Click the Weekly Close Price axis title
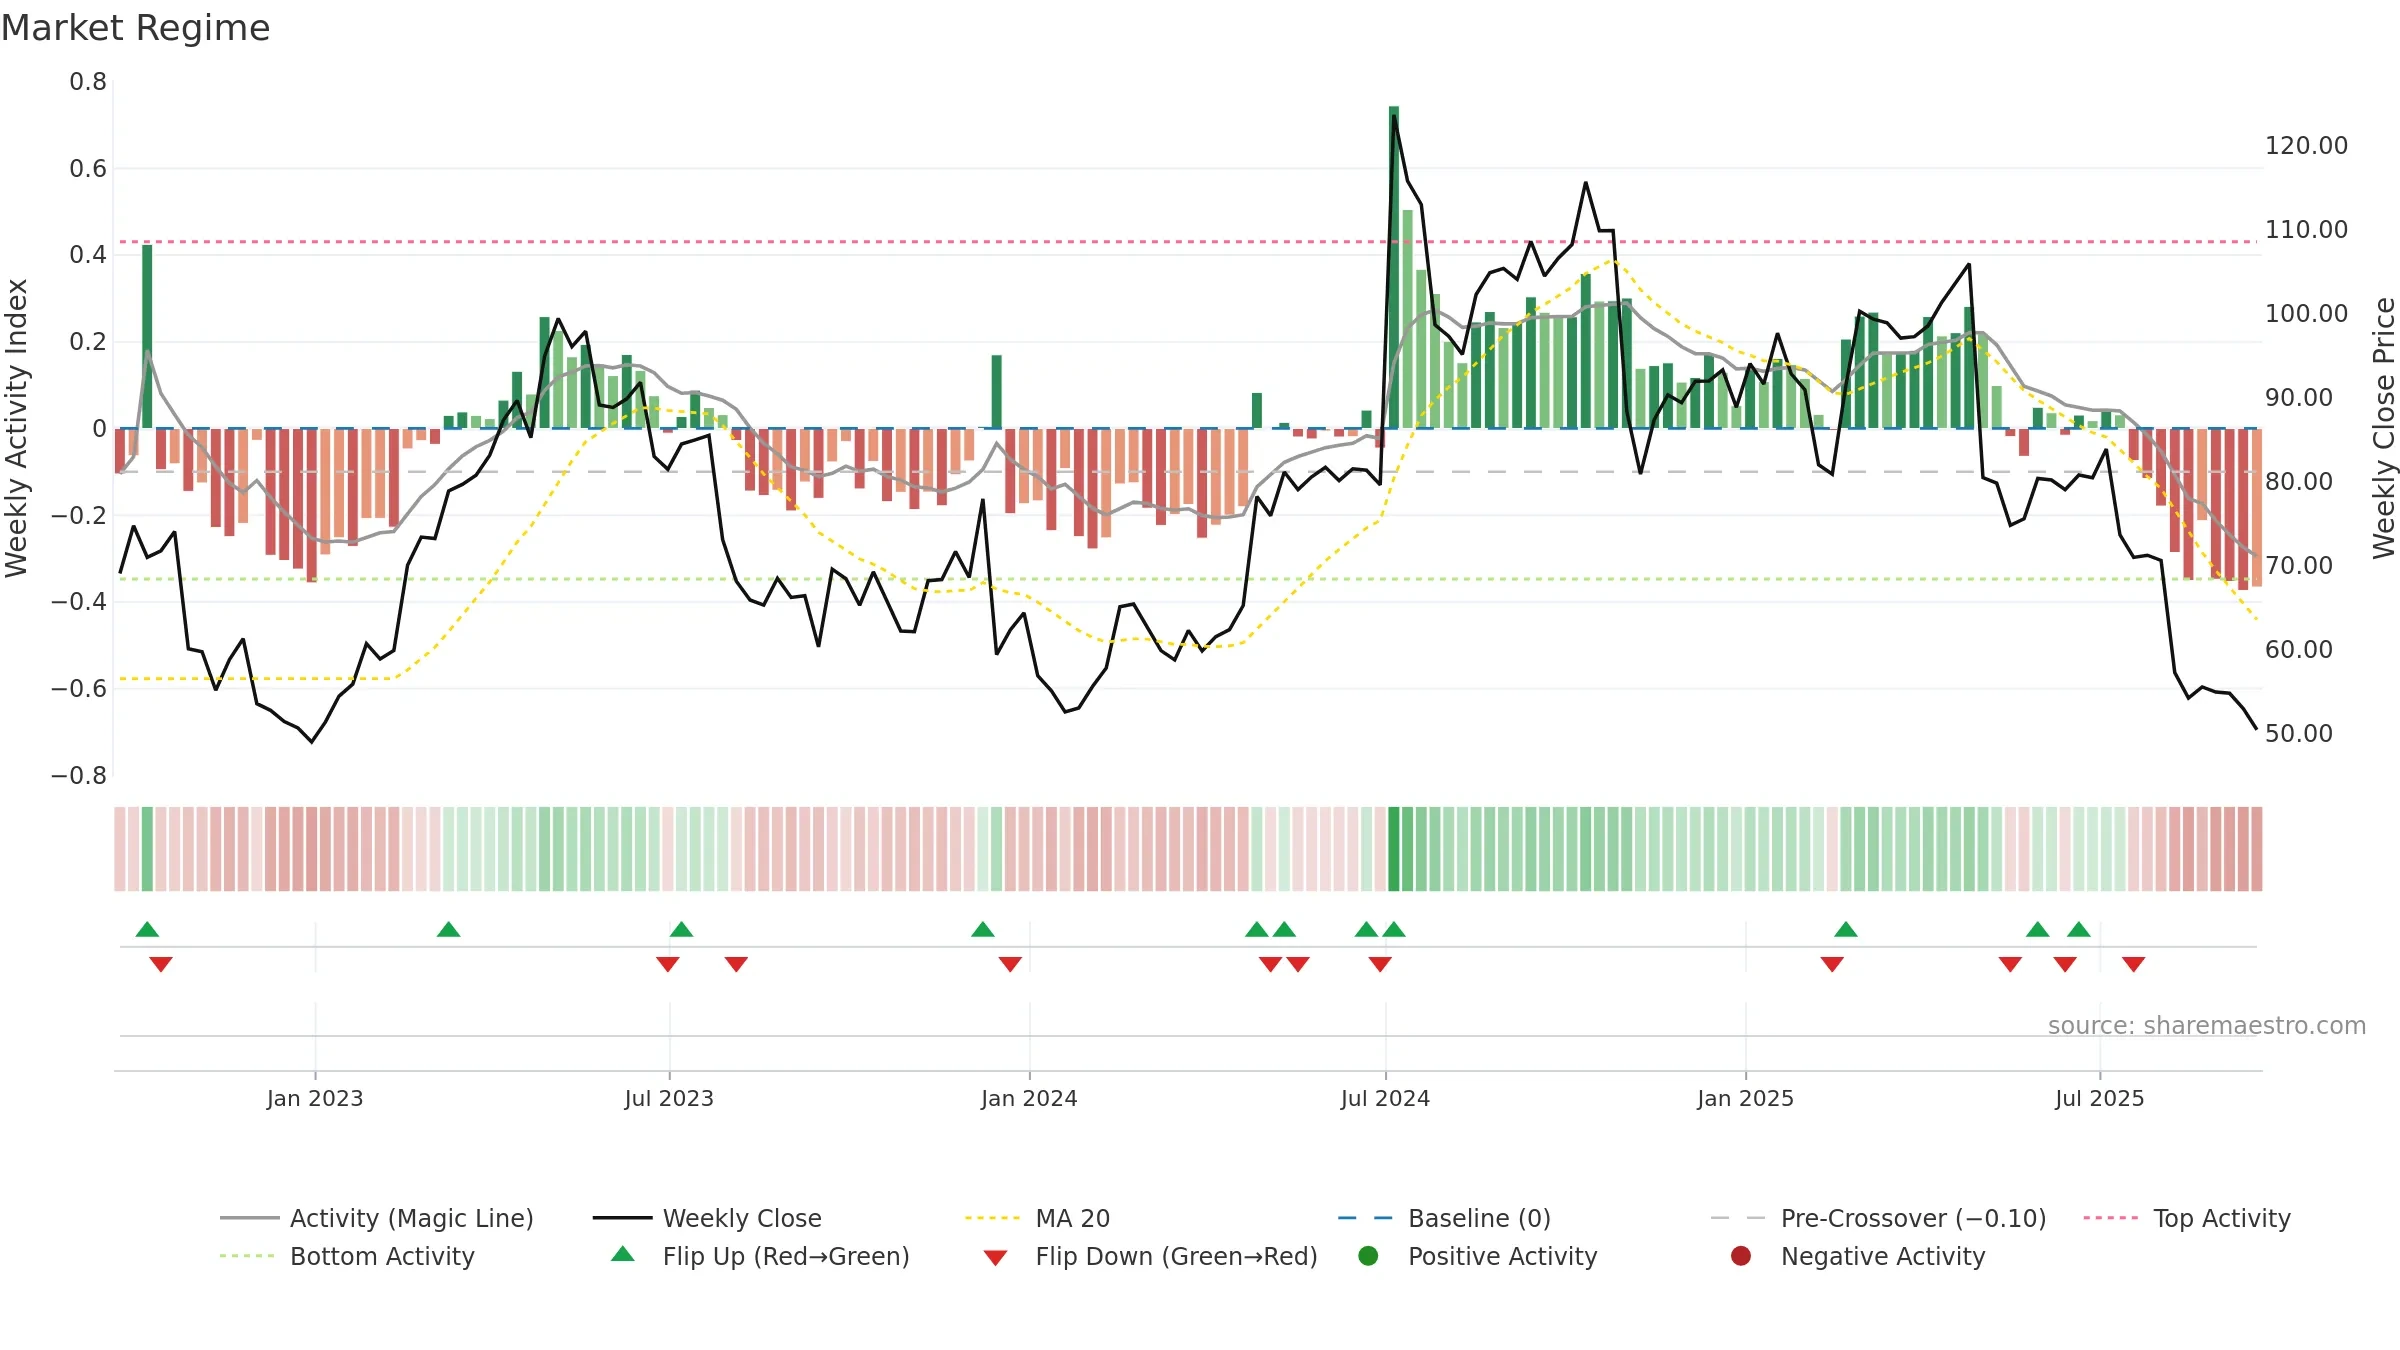 coord(2384,428)
